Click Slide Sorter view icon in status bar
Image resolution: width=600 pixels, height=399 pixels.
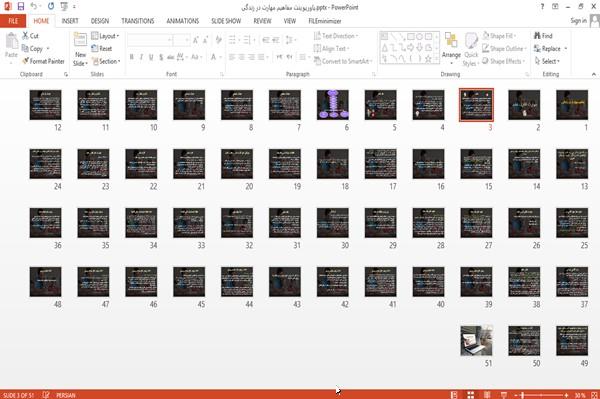pos(471,395)
